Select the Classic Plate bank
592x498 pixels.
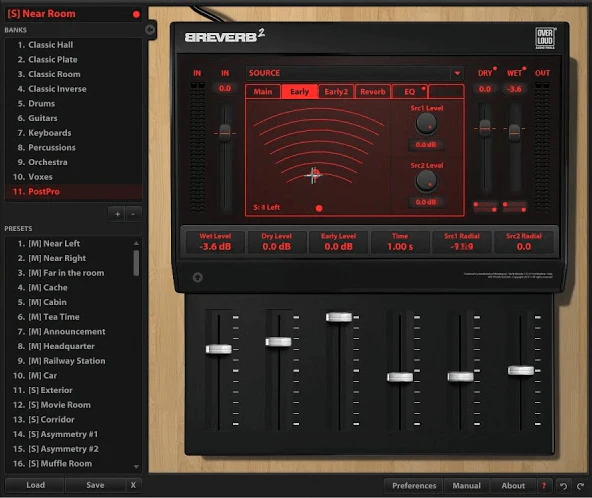pos(73,60)
